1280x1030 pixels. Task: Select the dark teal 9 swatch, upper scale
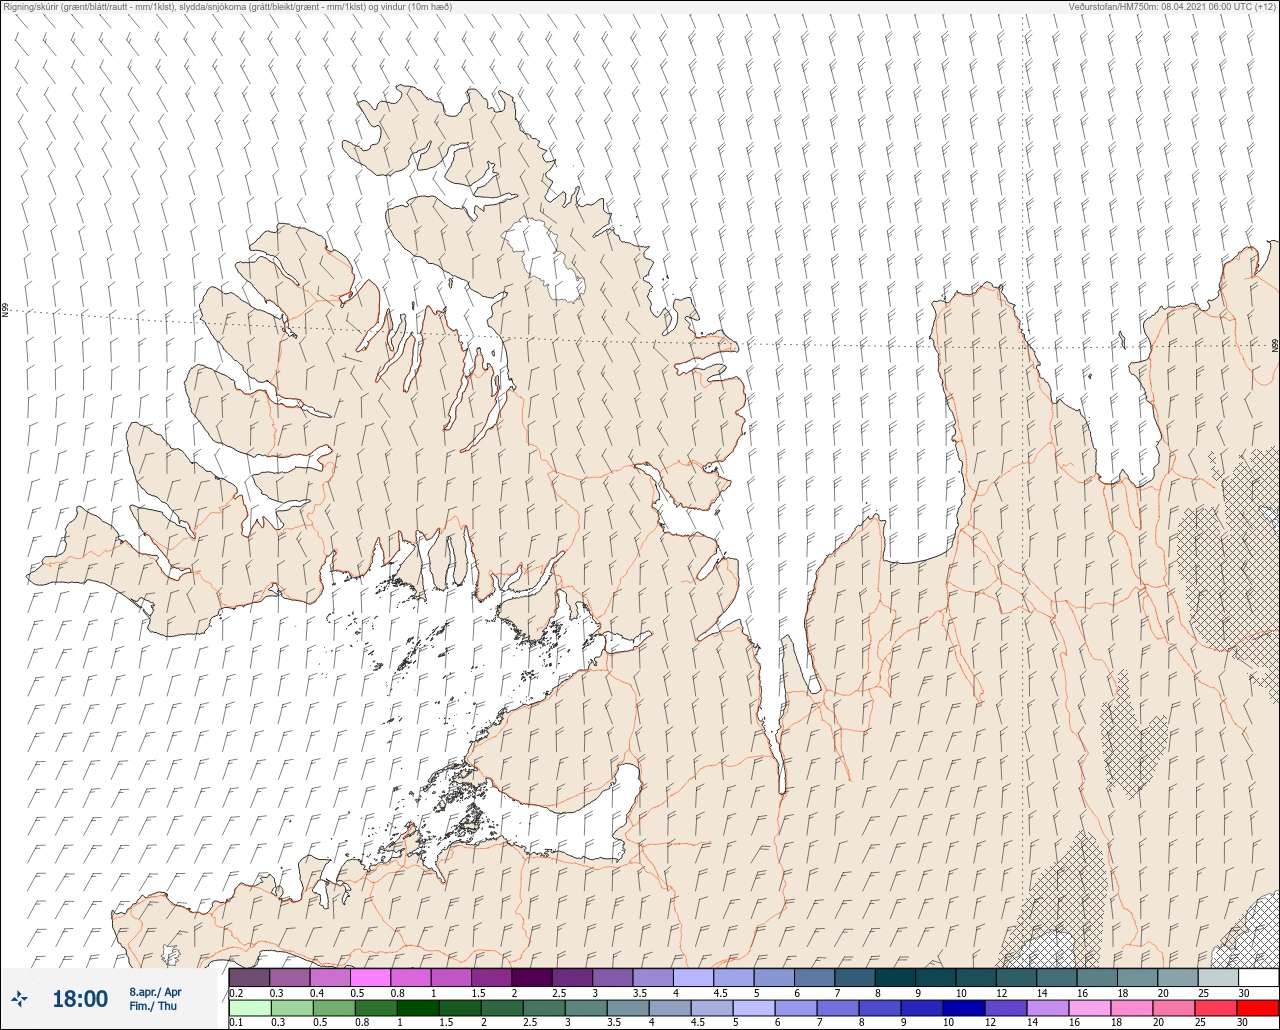click(x=936, y=977)
